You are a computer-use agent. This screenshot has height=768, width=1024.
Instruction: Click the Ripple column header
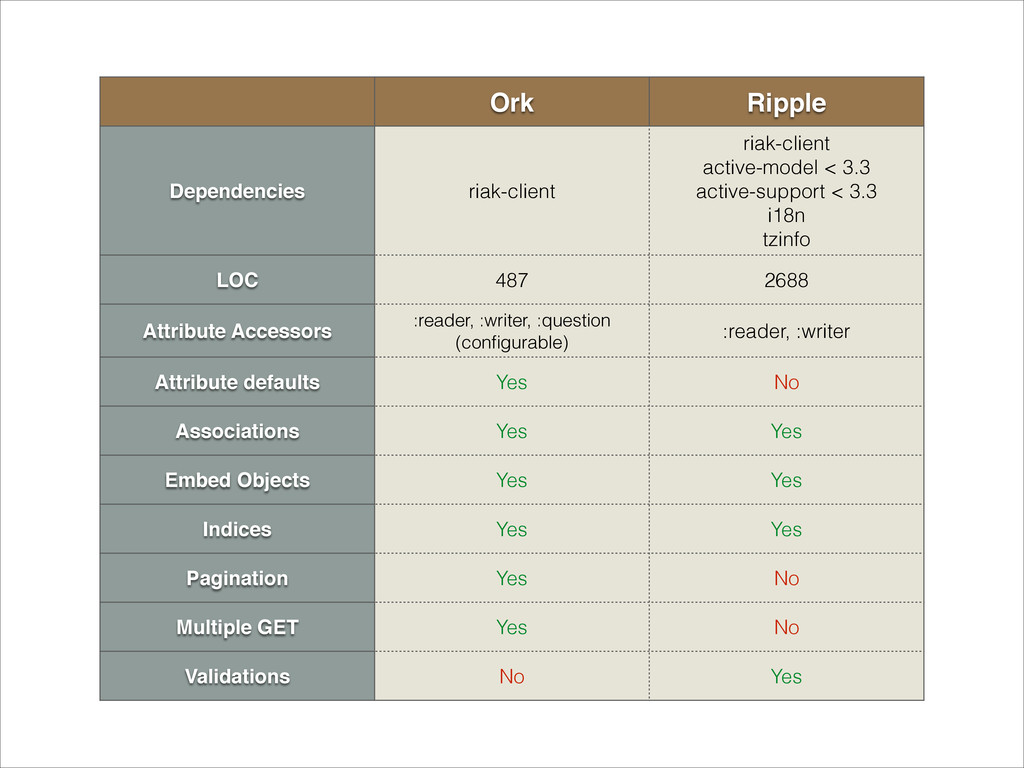coord(786,103)
